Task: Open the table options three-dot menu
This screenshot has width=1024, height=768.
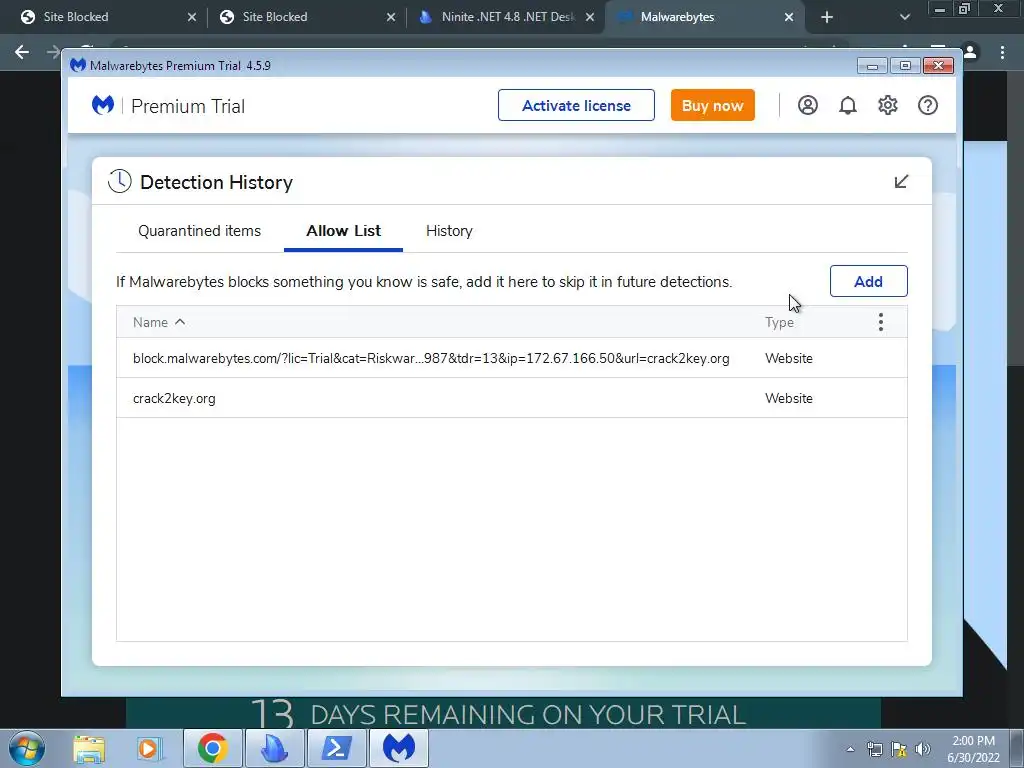Action: pyautogui.click(x=880, y=322)
